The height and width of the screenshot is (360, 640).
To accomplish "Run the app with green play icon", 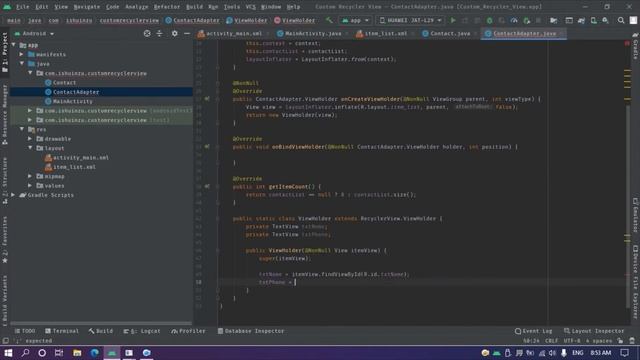I will 453,20.
